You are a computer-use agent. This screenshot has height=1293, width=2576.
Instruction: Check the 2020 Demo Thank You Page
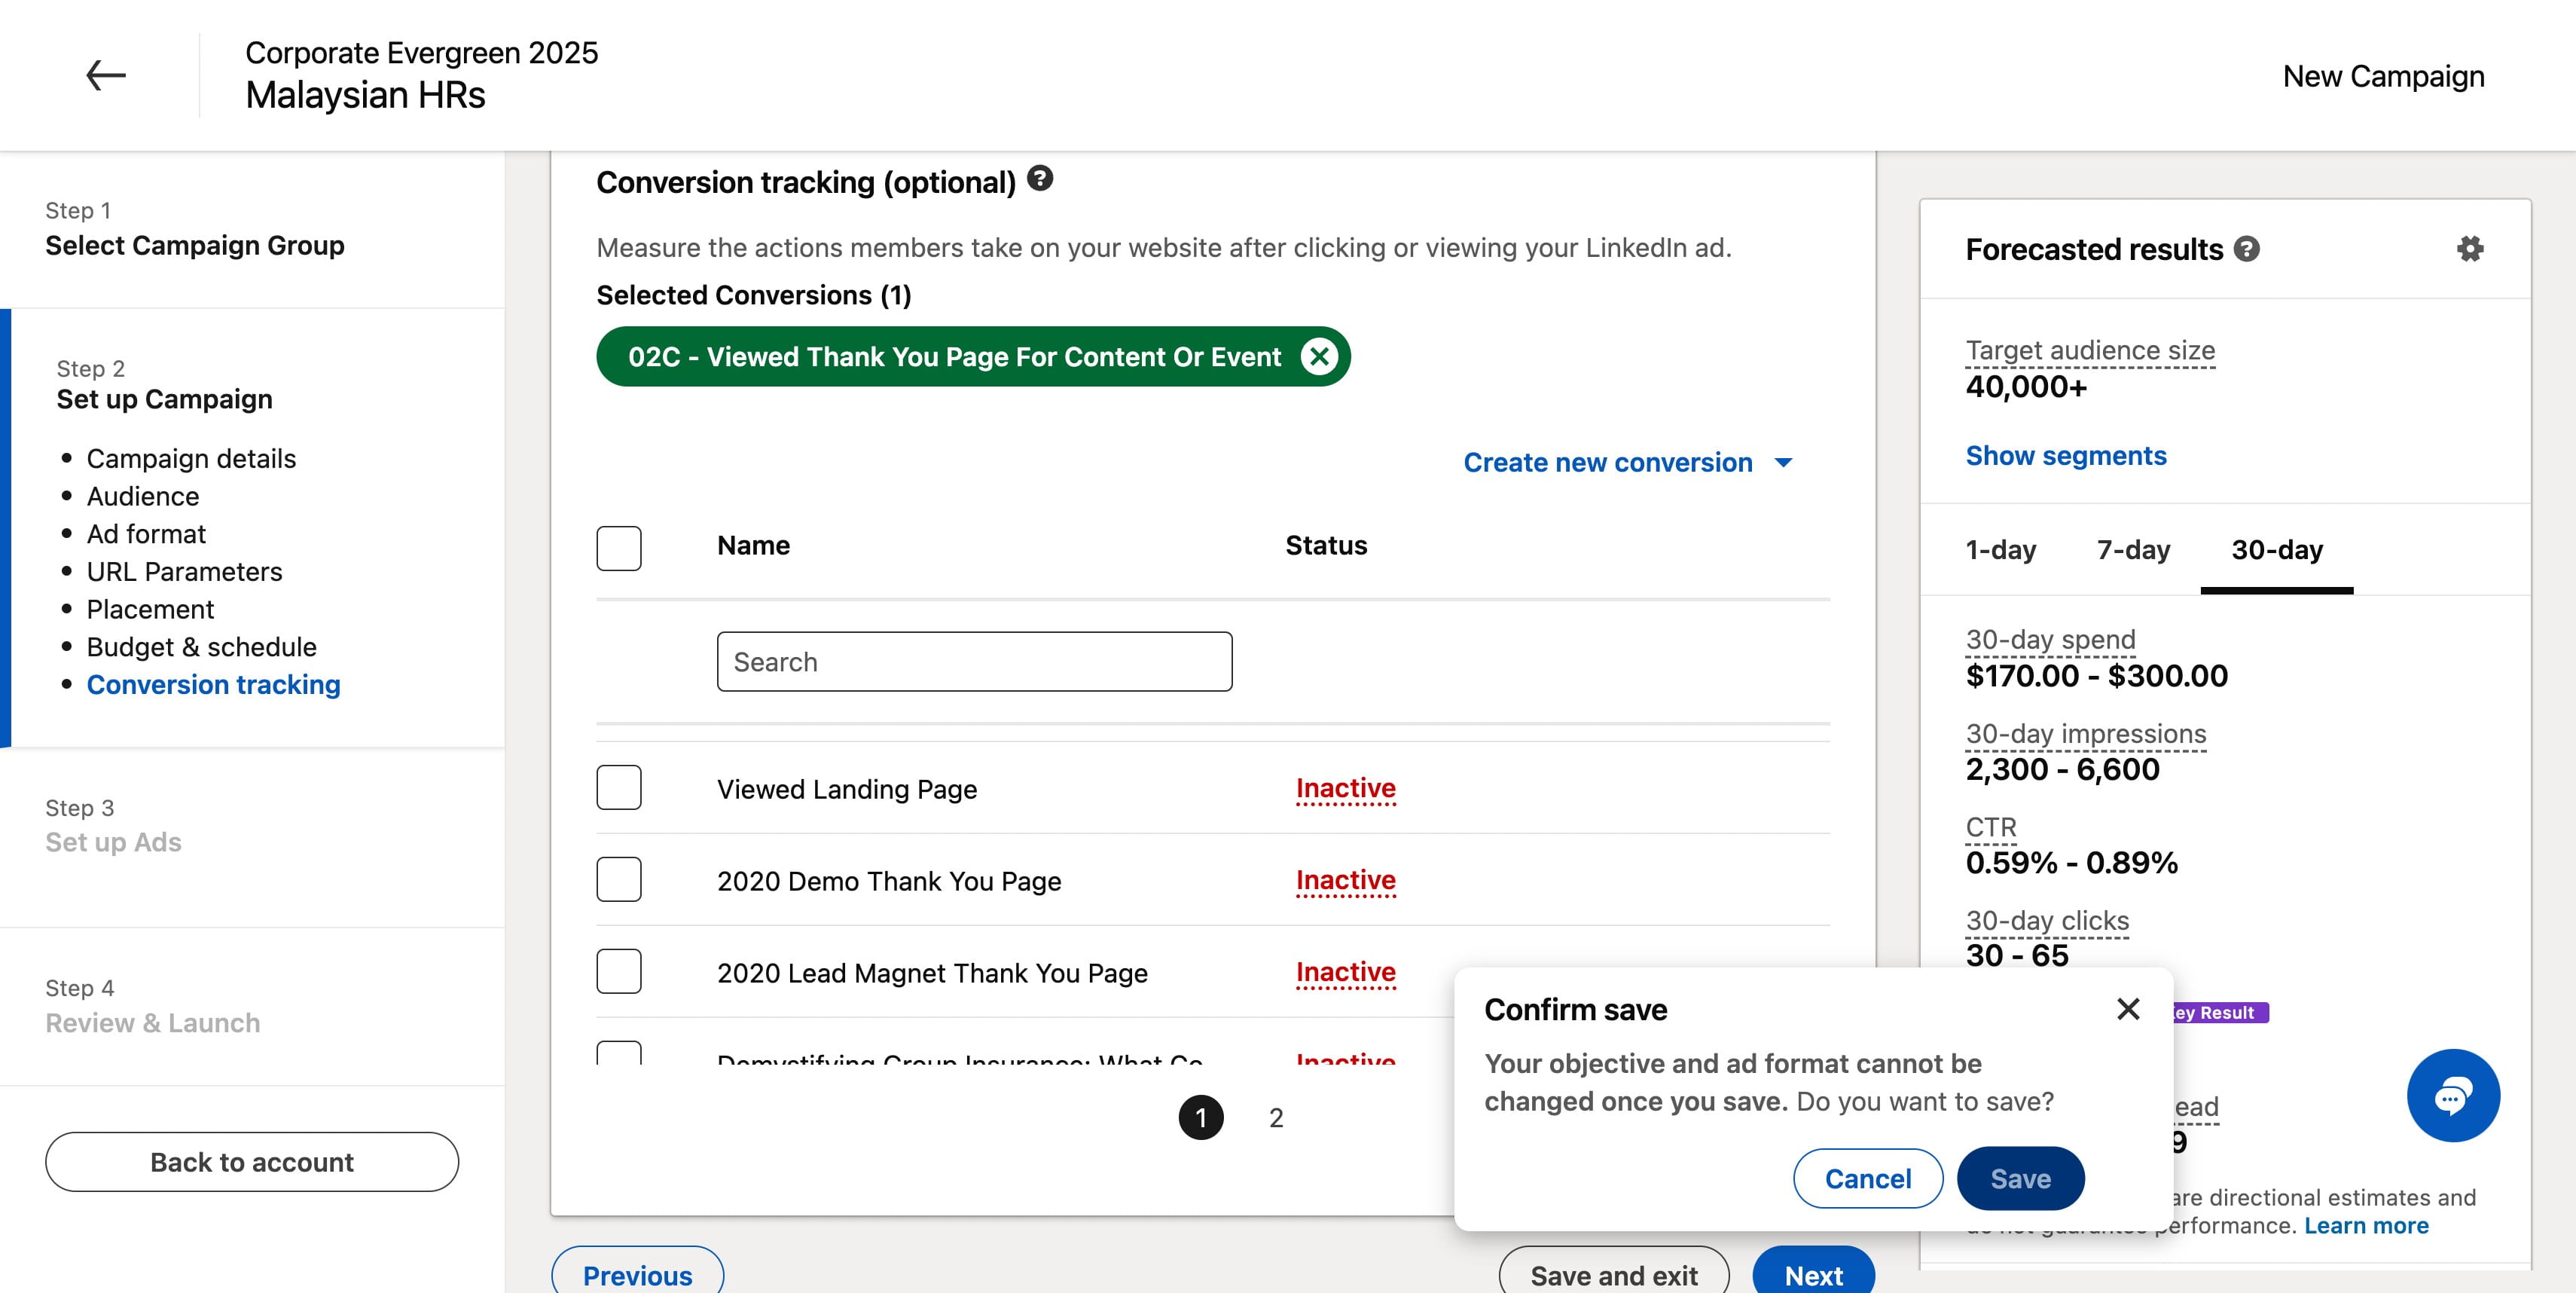pos(619,880)
